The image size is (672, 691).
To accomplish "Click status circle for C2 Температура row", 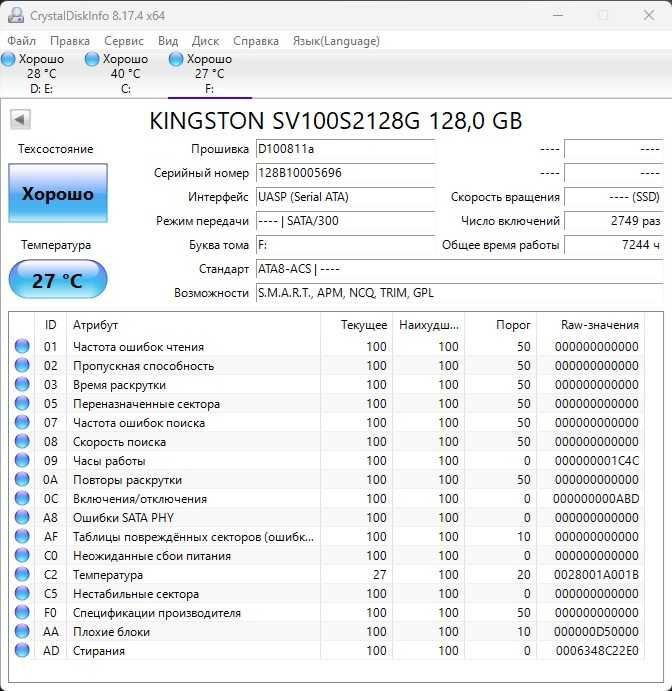I will tap(22, 574).
